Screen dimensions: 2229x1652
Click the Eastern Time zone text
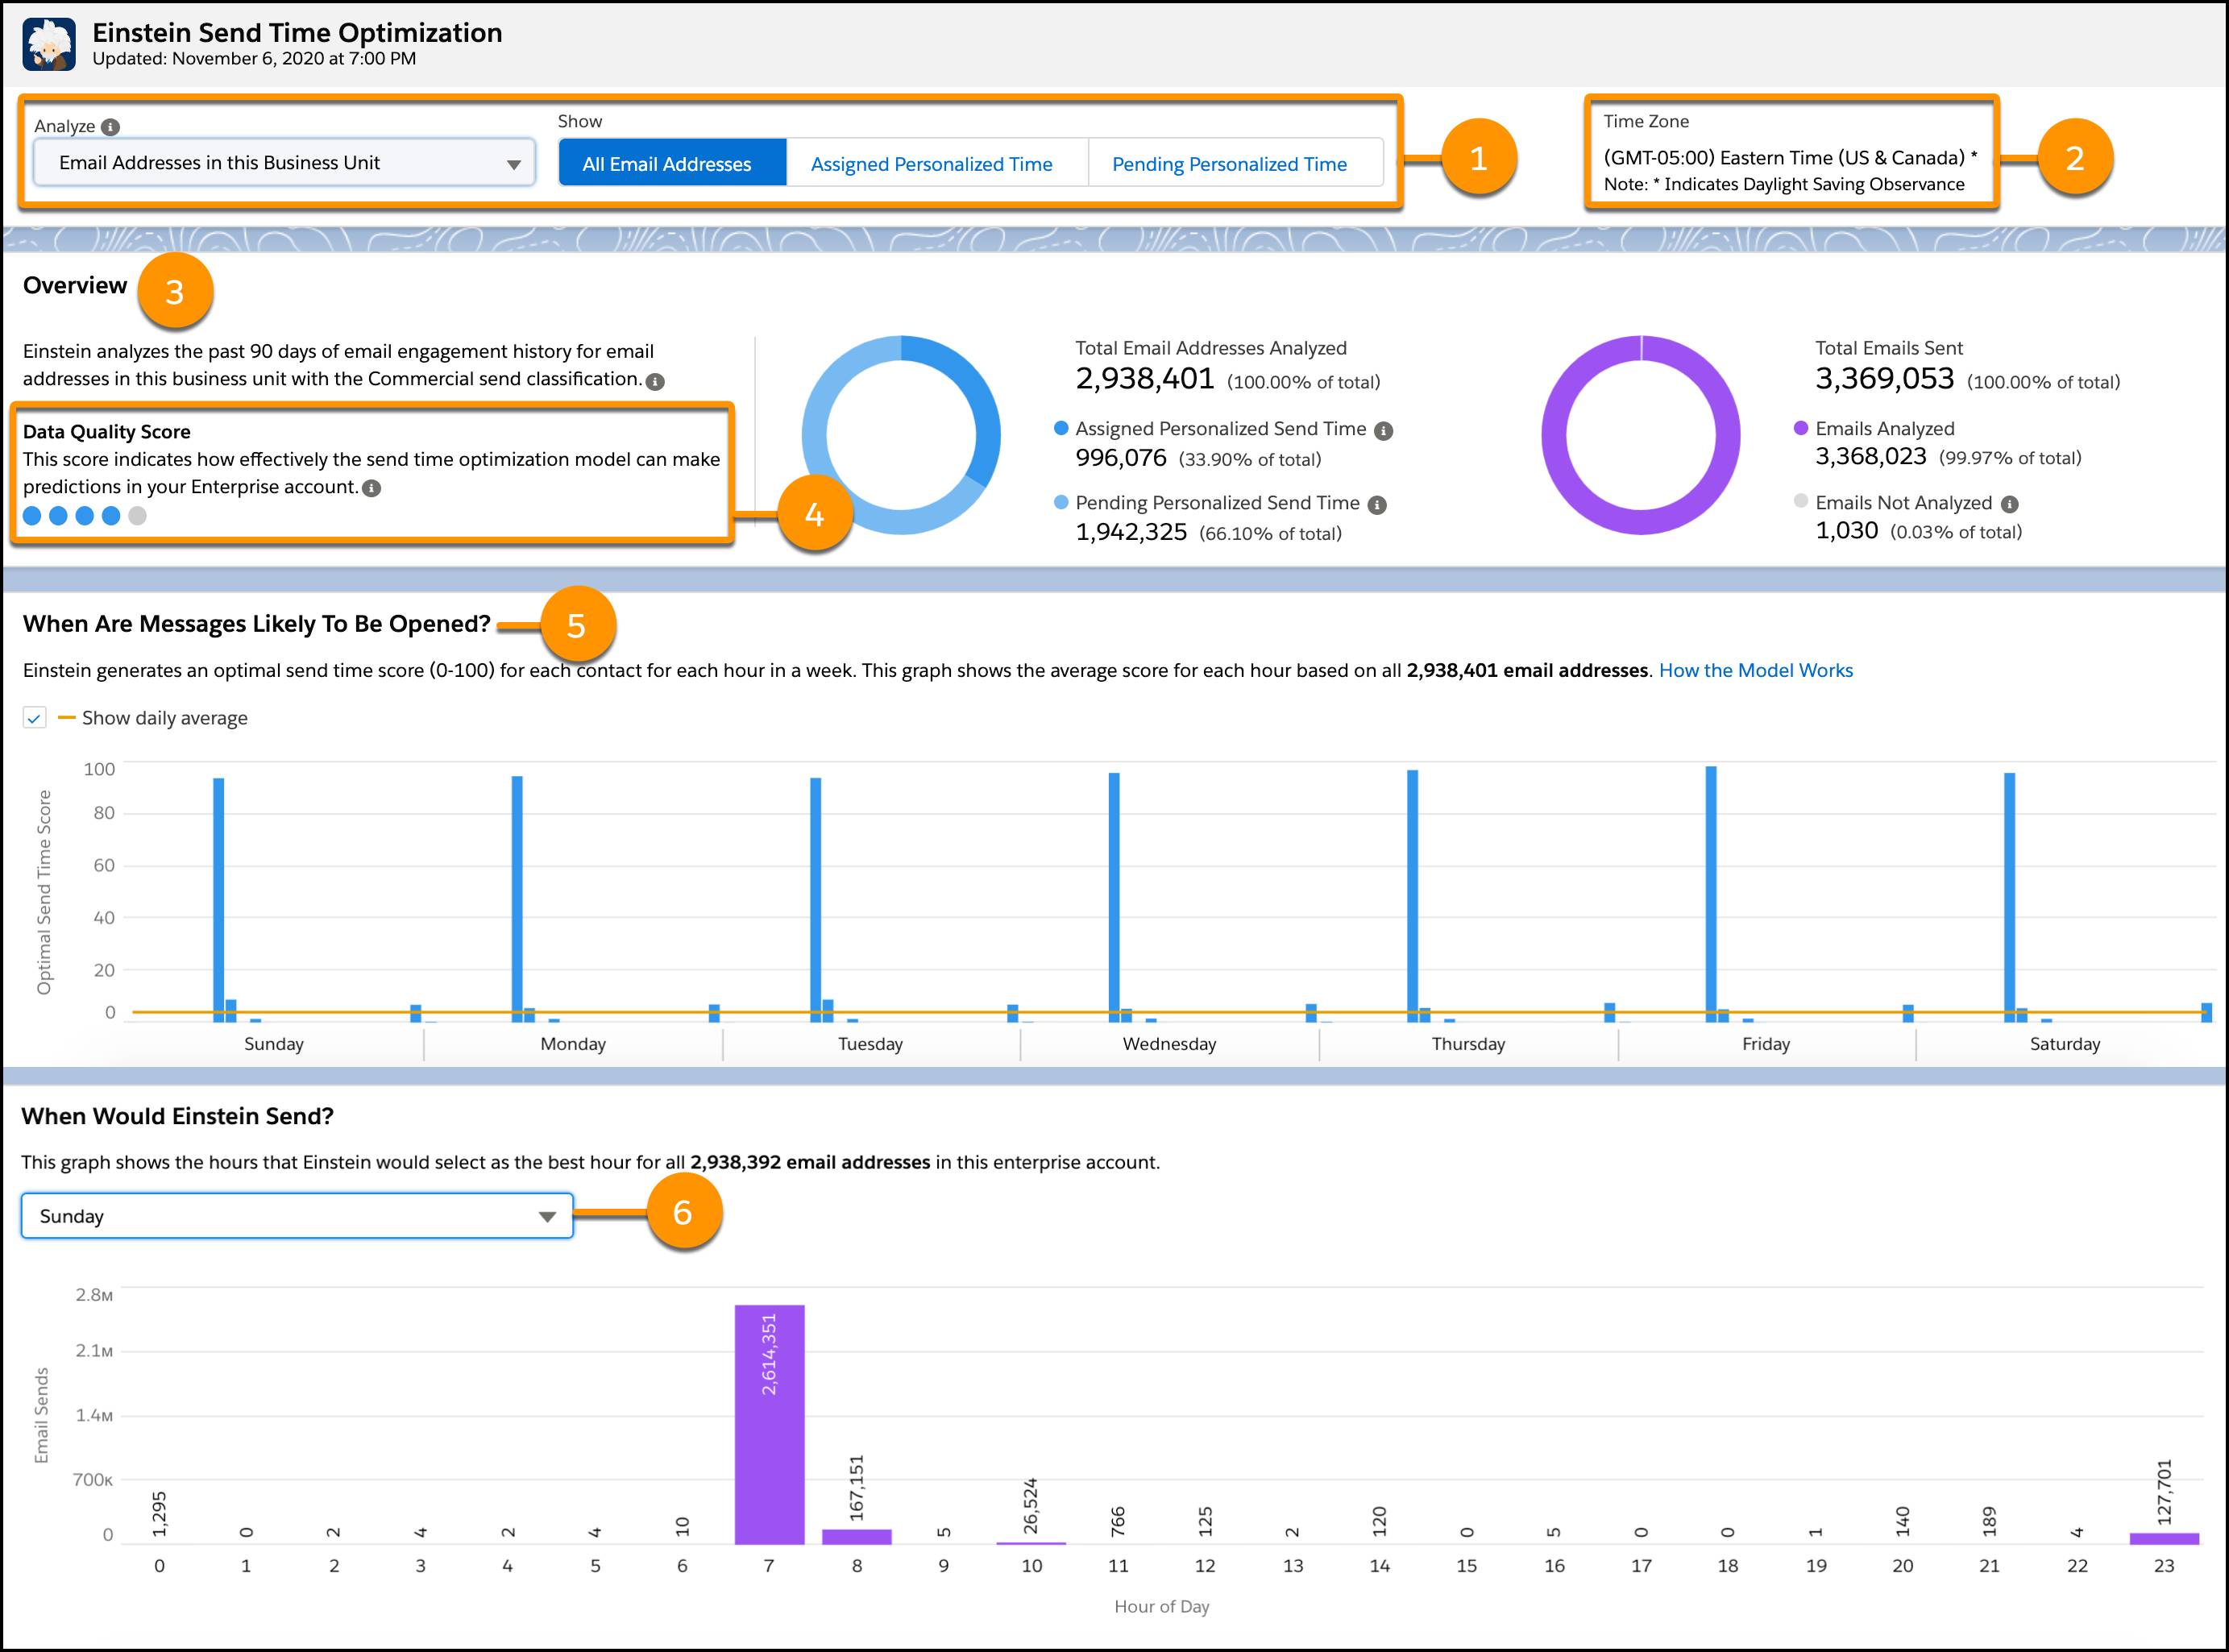pyautogui.click(x=1790, y=158)
